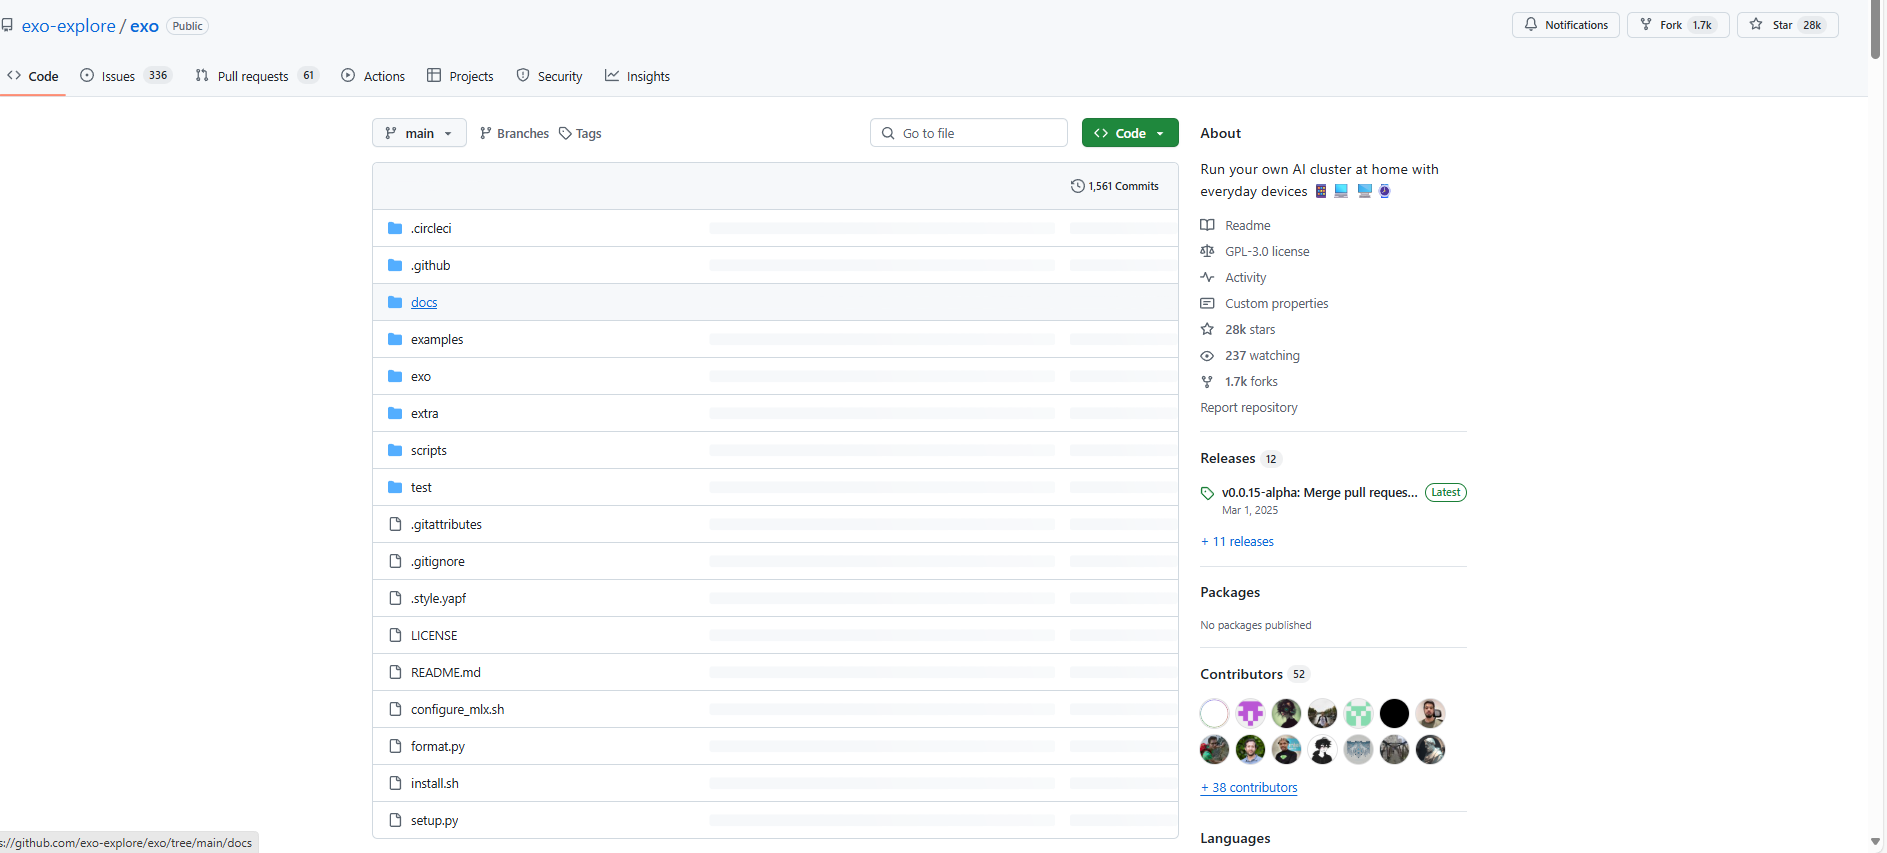Focus the Go to file search field

click(969, 133)
